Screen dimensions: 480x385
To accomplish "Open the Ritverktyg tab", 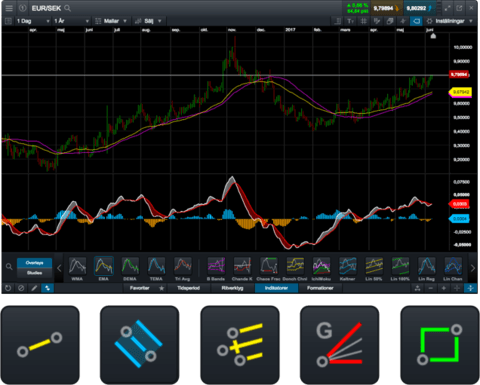I will [x=232, y=288].
